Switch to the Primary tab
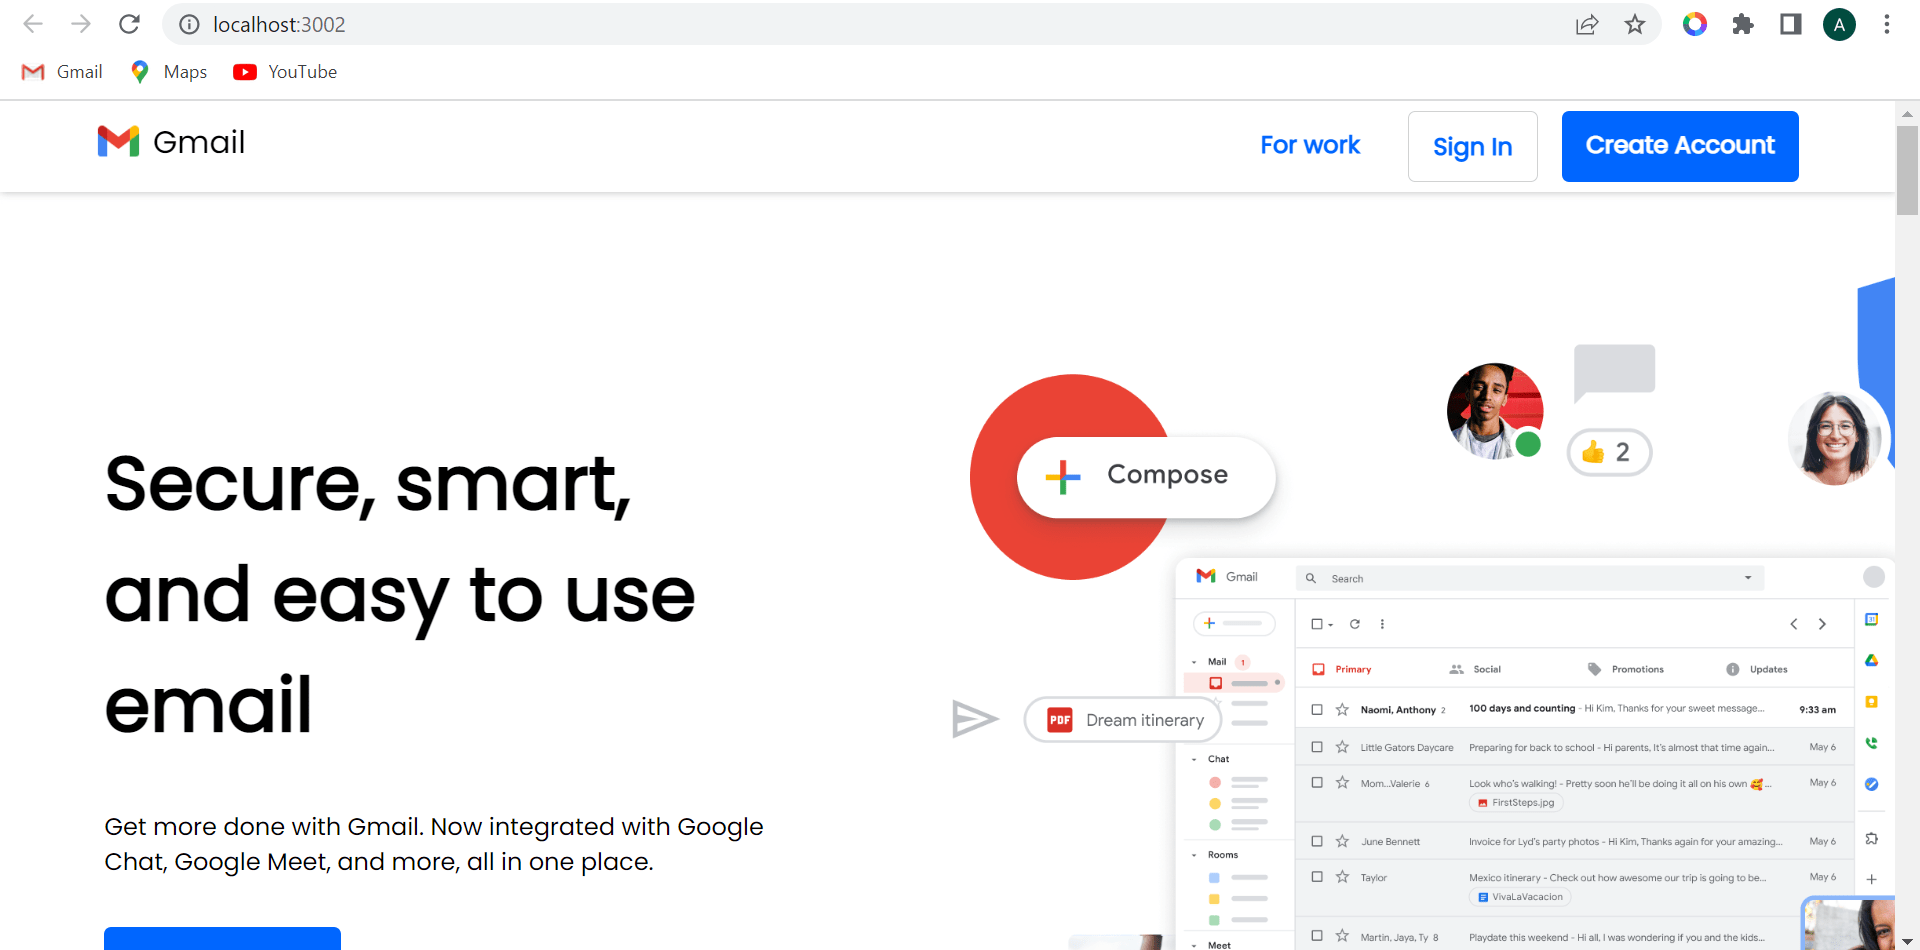This screenshot has width=1920, height=950. click(1342, 669)
